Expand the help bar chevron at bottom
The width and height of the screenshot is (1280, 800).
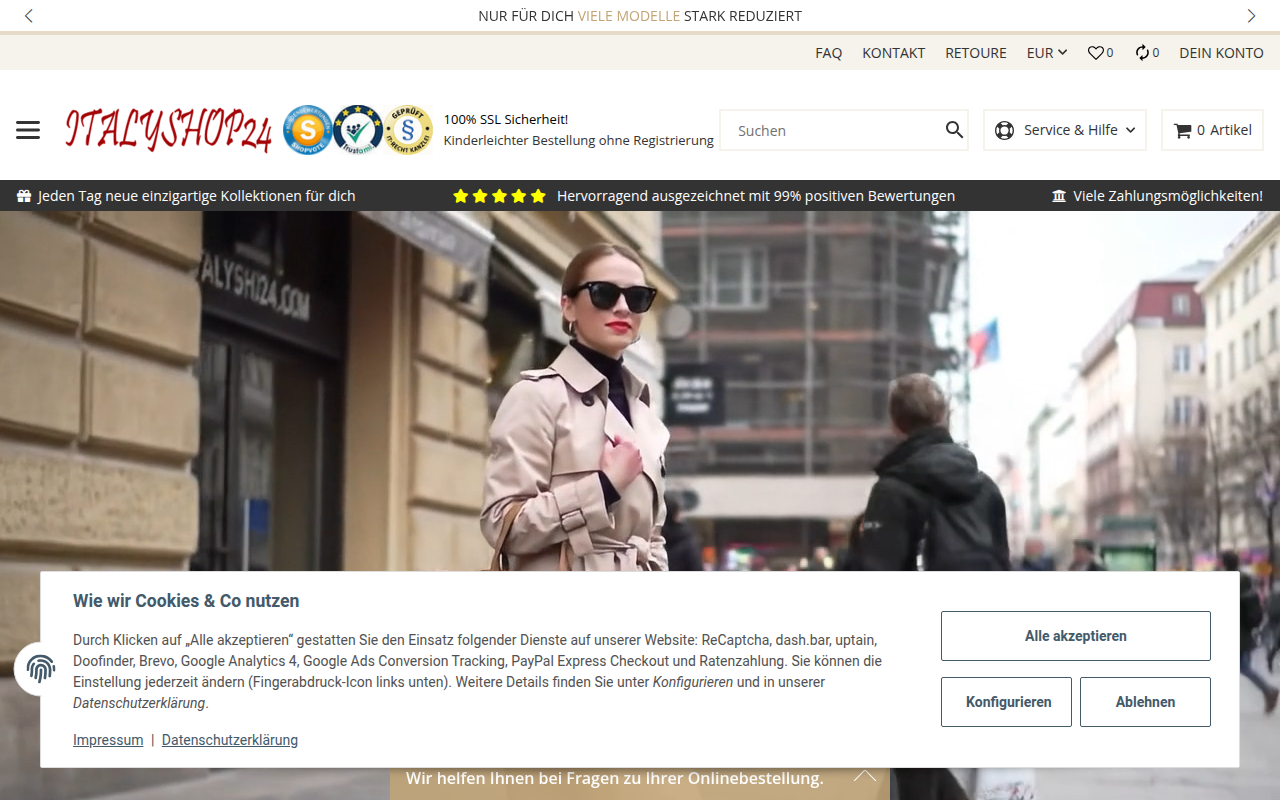(865, 777)
